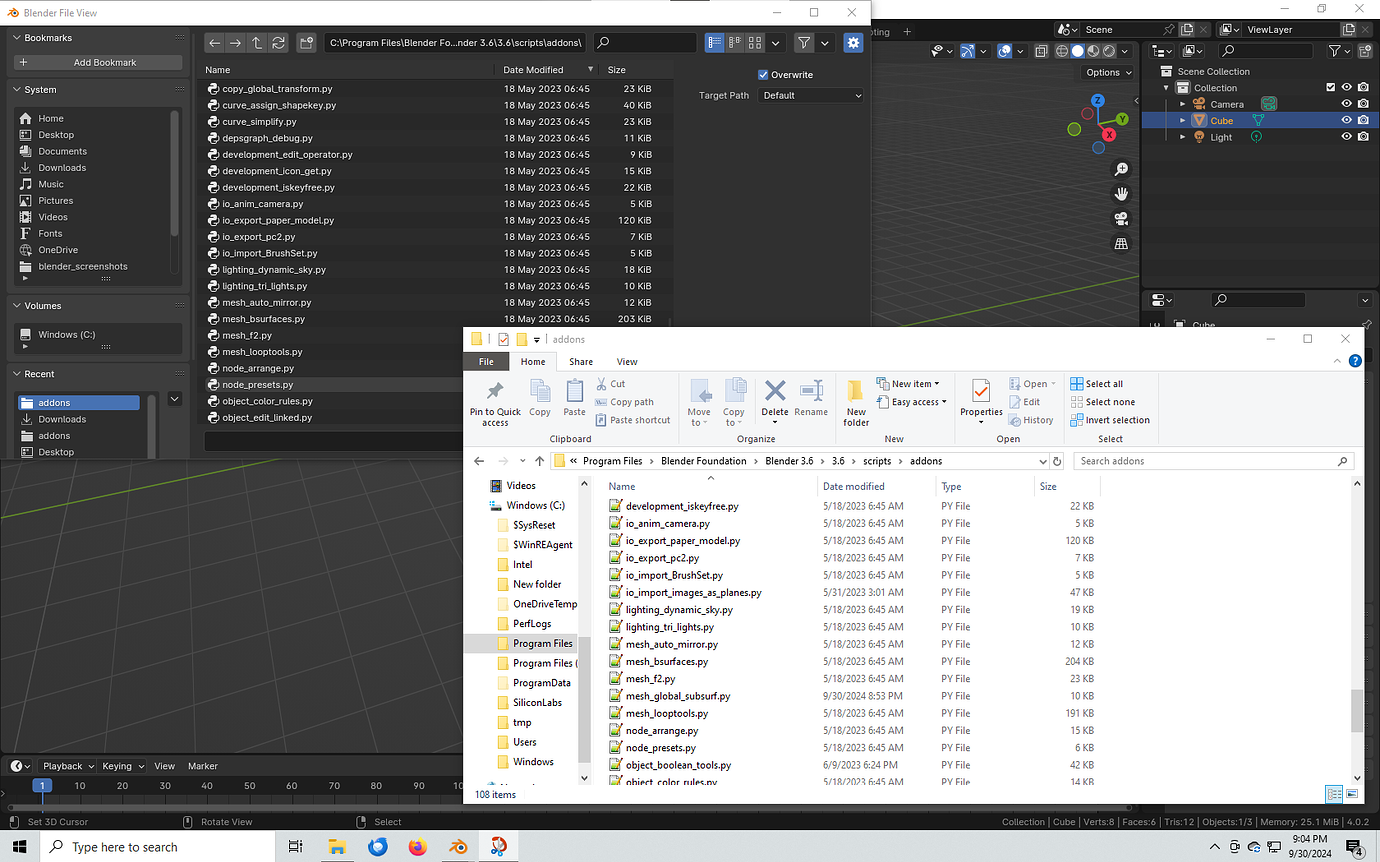Viewport: 1380px width, 862px height.
Task: Create new directory in Blender File View
Action: pos(307,43)
